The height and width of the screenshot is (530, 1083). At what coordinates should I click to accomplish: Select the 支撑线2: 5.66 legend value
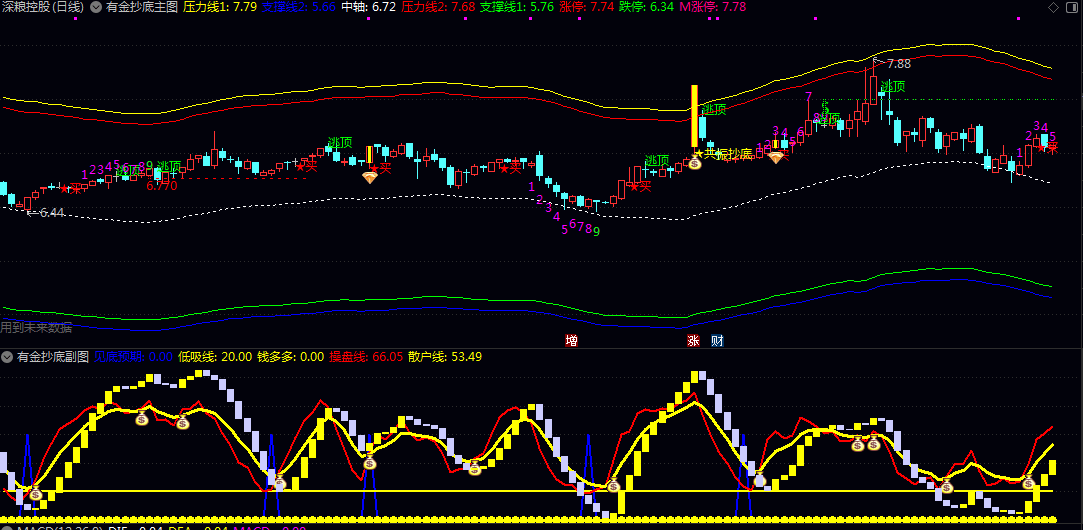299,8
